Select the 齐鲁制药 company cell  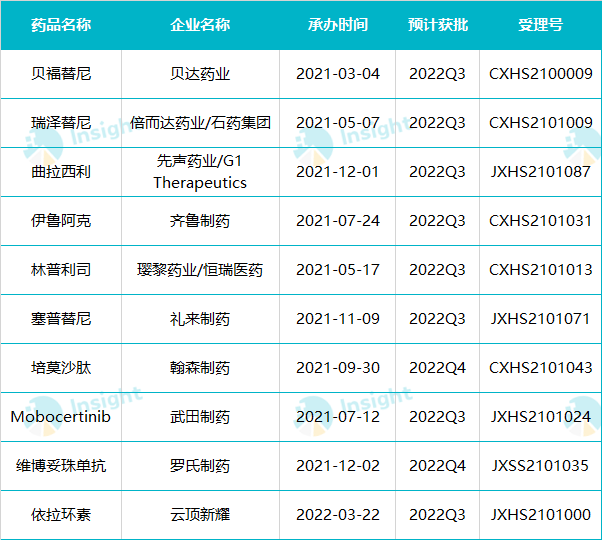[200, 221]
